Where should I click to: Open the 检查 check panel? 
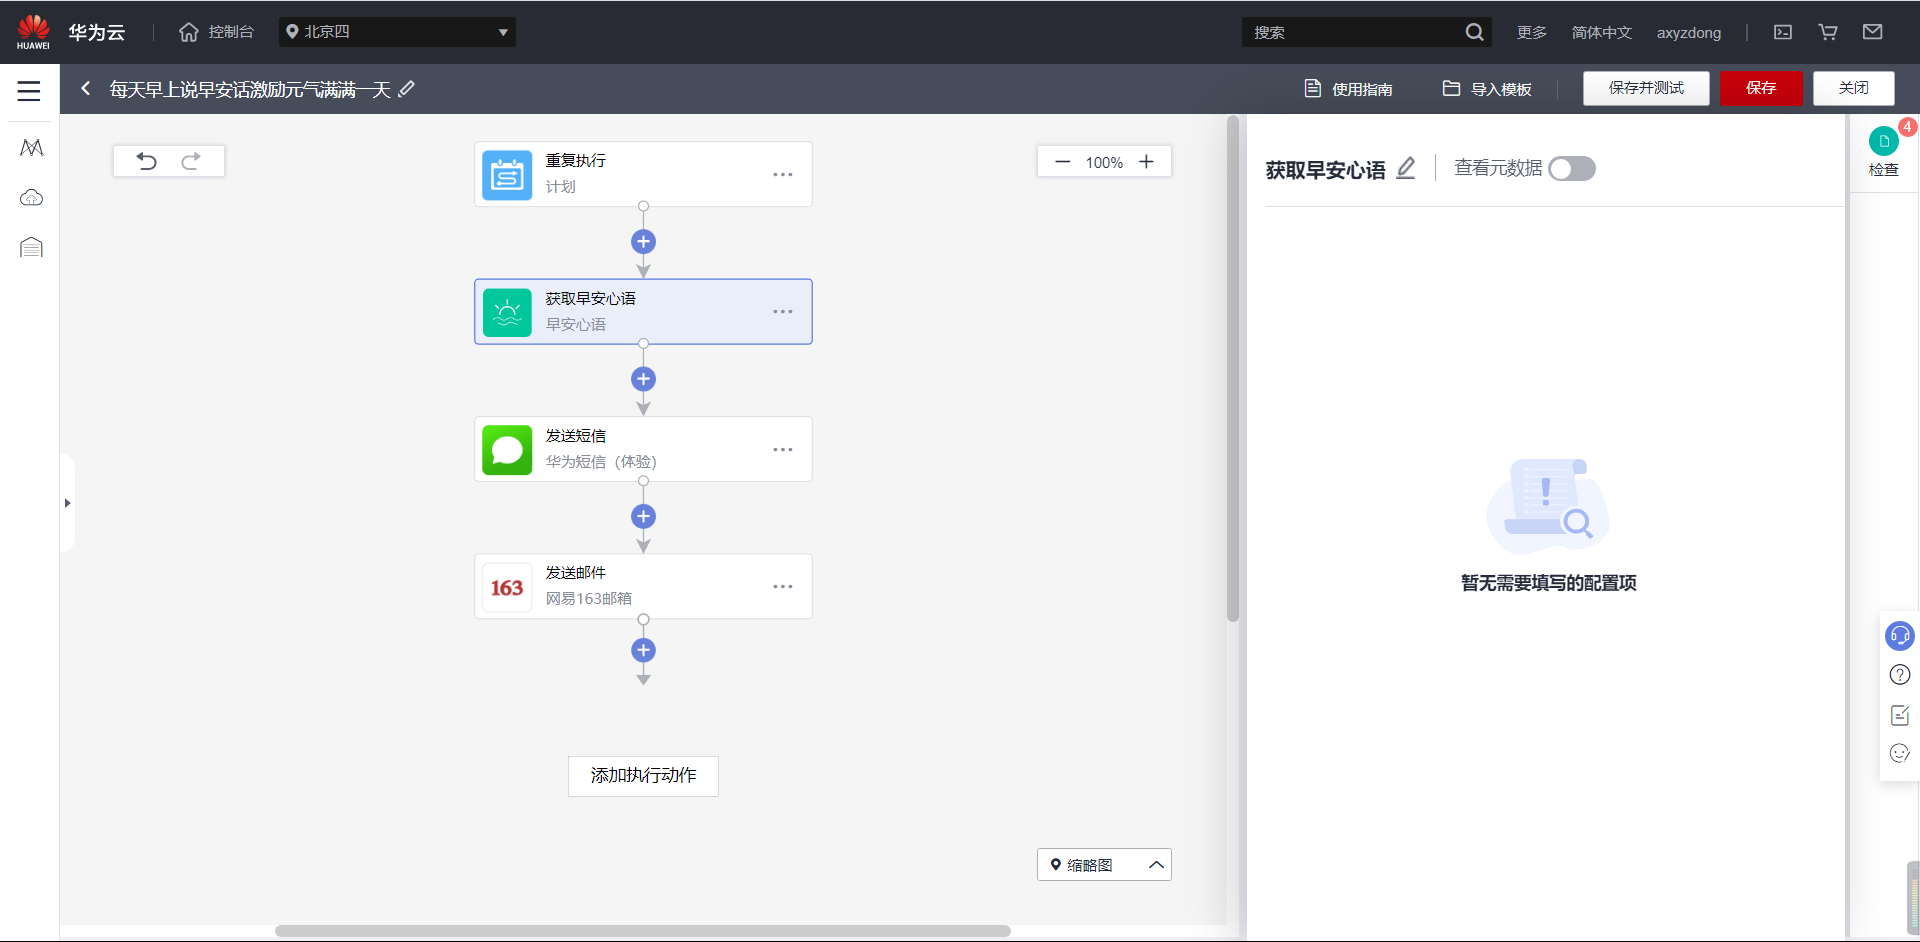pyautogui.click(x=1884, y=152)
